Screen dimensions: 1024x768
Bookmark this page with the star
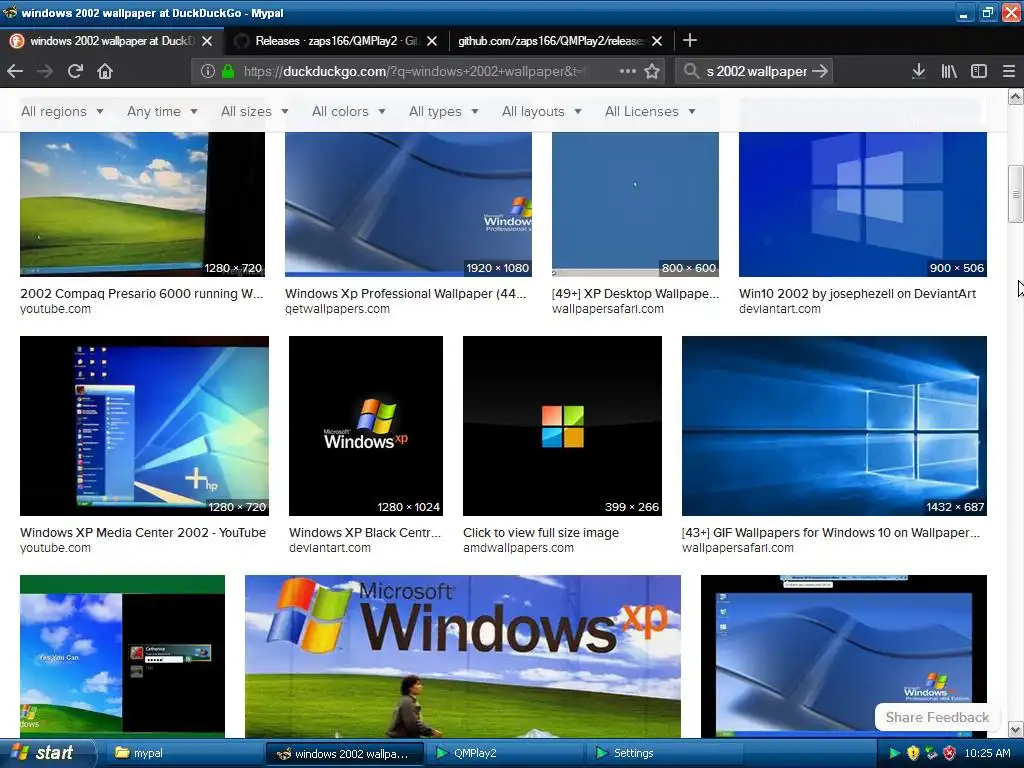[652, 71]
